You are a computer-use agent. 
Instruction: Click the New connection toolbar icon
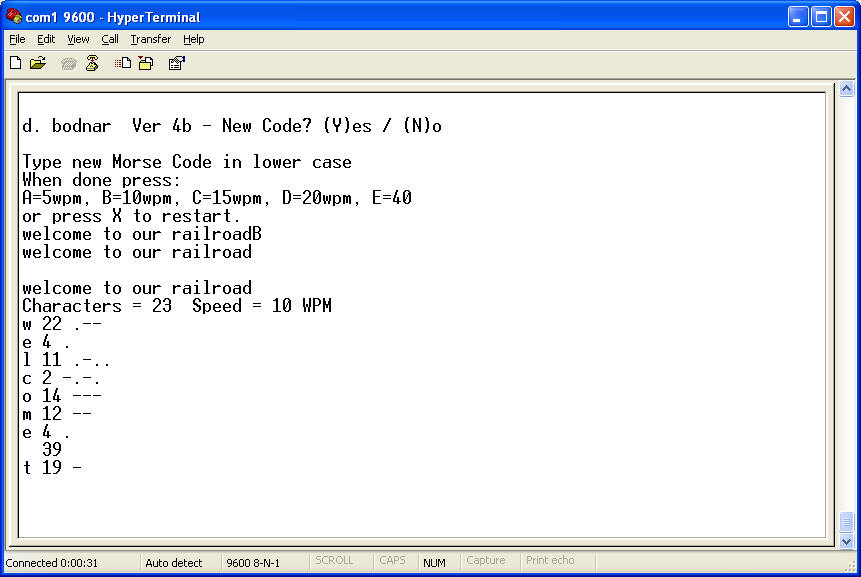[15, 63]
